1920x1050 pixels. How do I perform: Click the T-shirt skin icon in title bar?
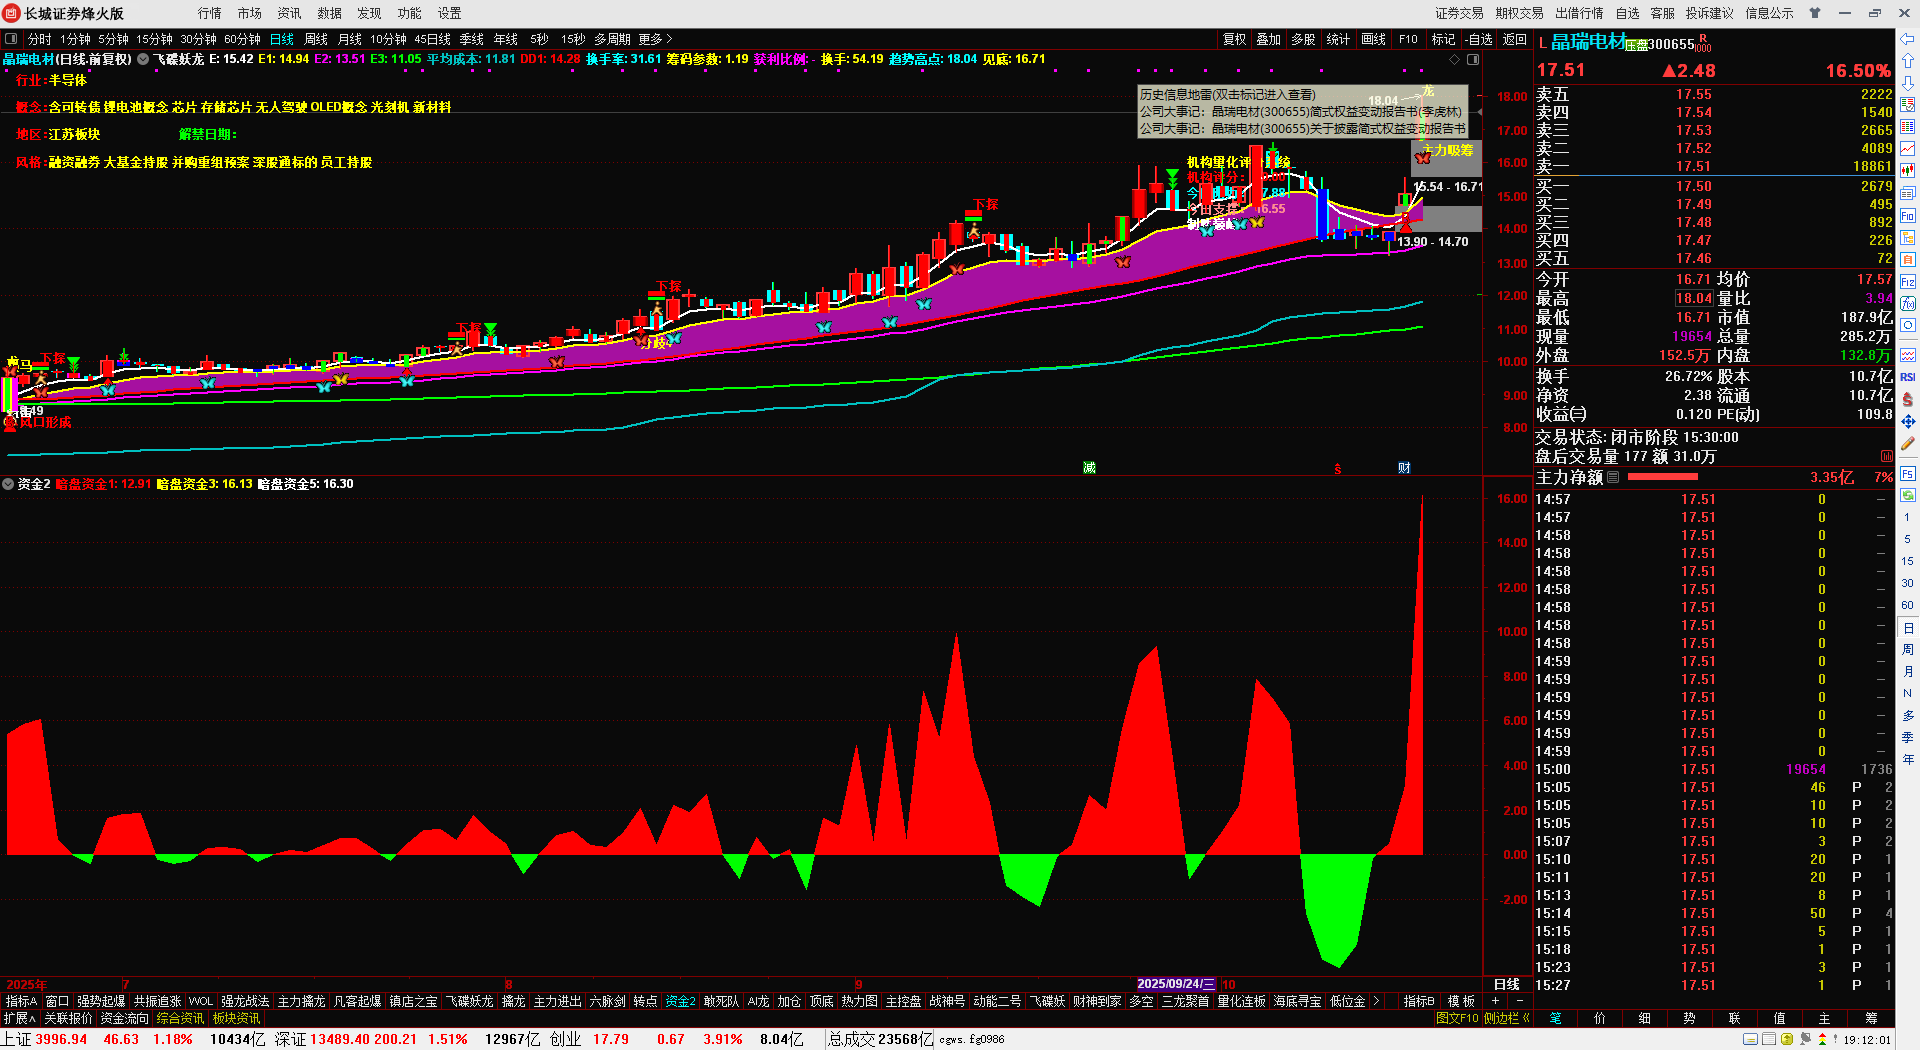[1814, 13]
